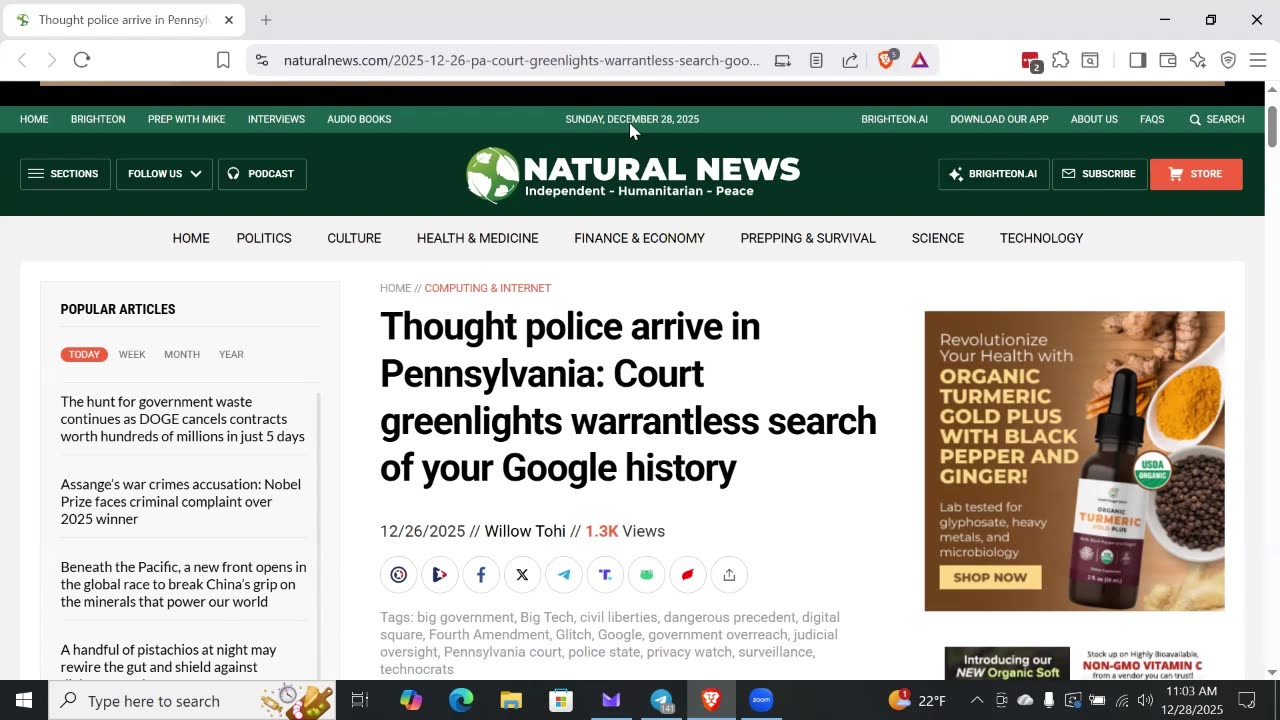Click the Natural News logo
The height and width of the screenshot is (720, 1280).
tap(633, 174)
